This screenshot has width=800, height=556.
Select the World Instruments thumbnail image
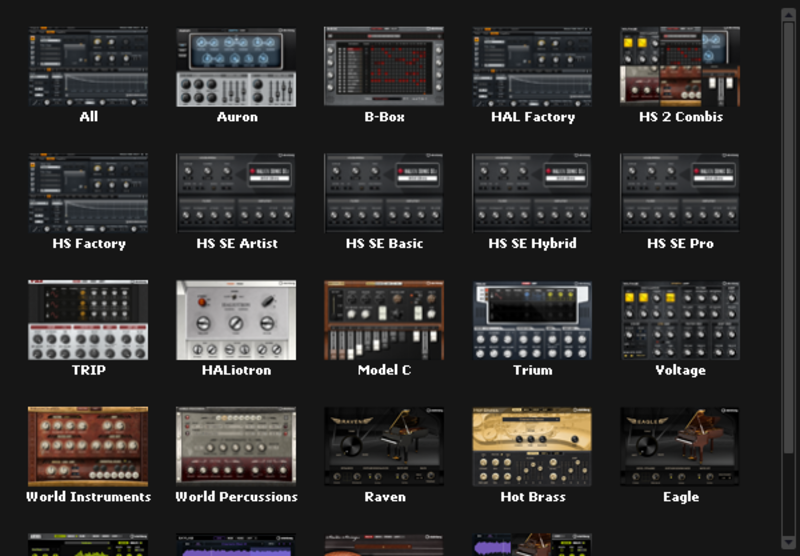click(88, 446)
